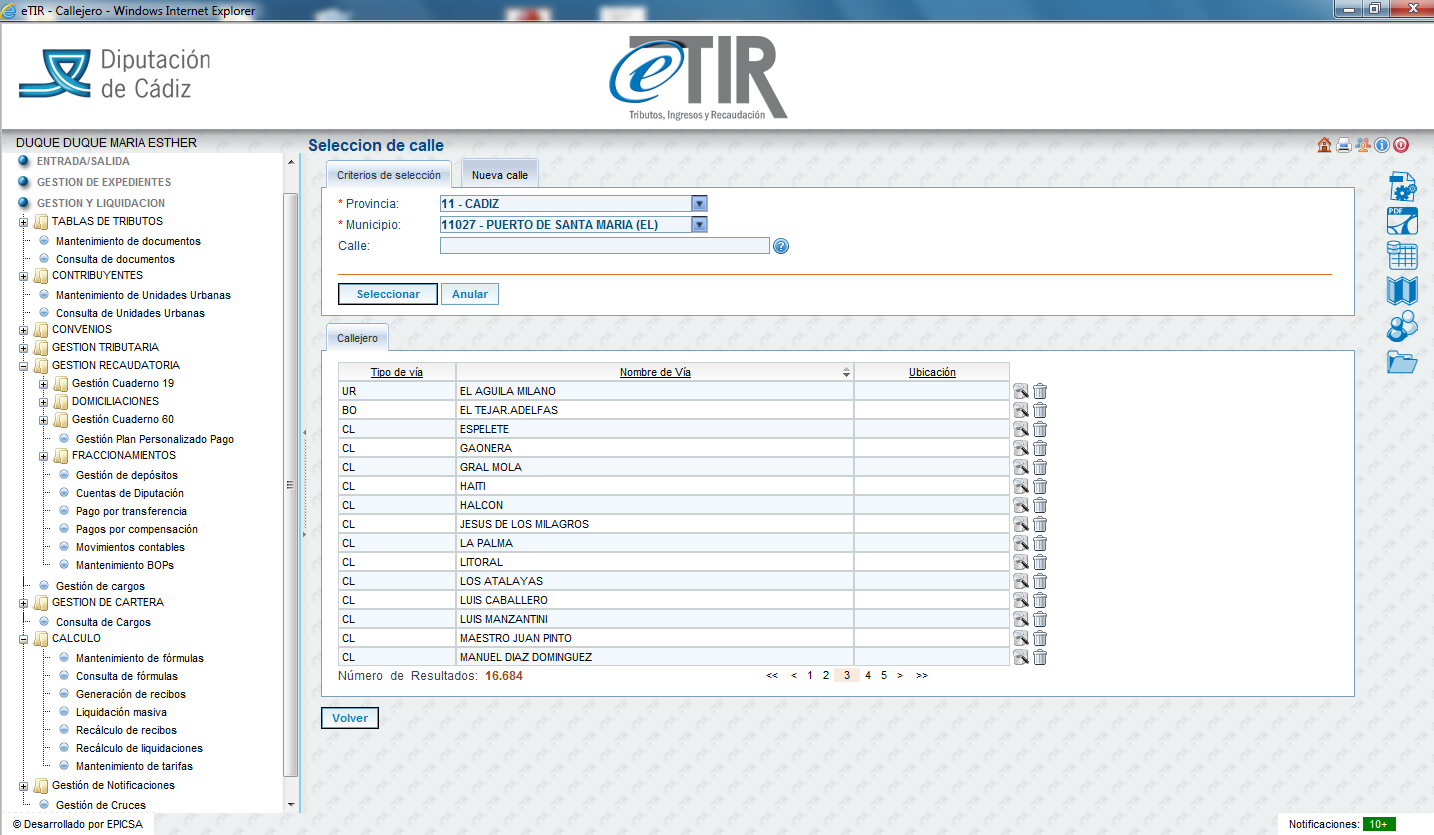Open Pago por transferencia item

131,511
